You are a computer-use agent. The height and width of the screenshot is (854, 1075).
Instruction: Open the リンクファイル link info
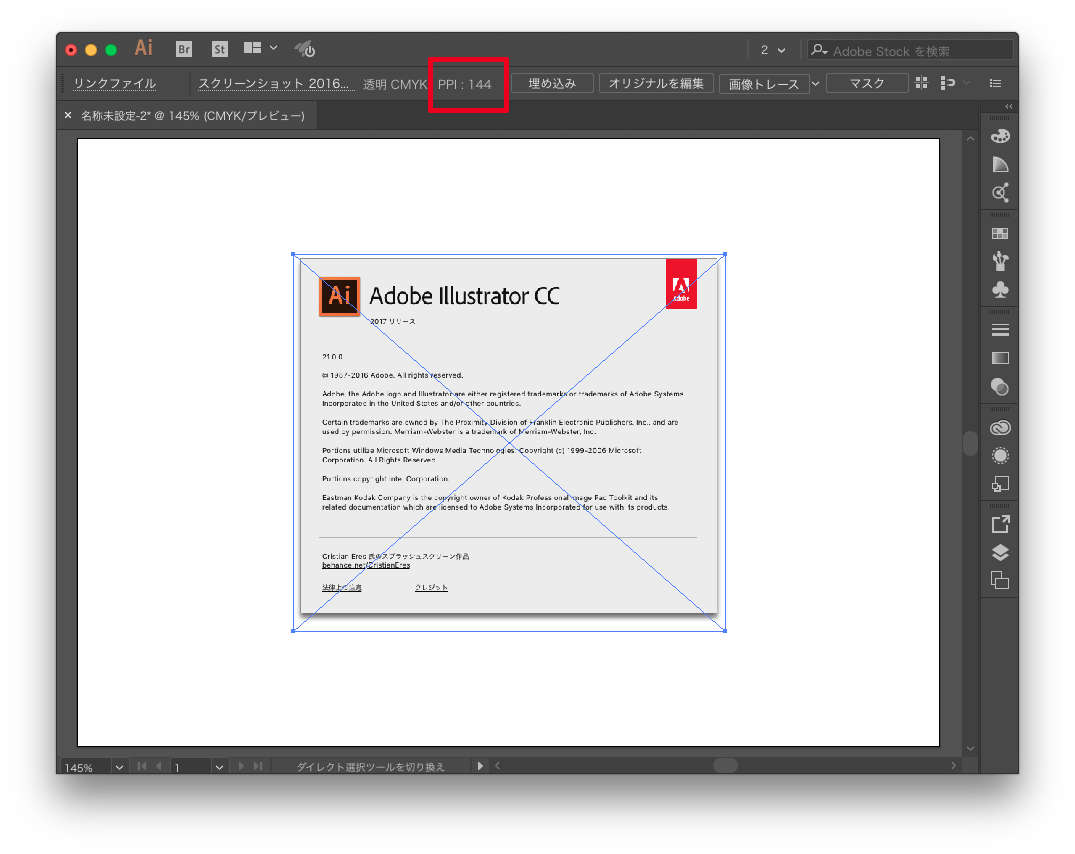pyautogui.click(x=114, y=84)
